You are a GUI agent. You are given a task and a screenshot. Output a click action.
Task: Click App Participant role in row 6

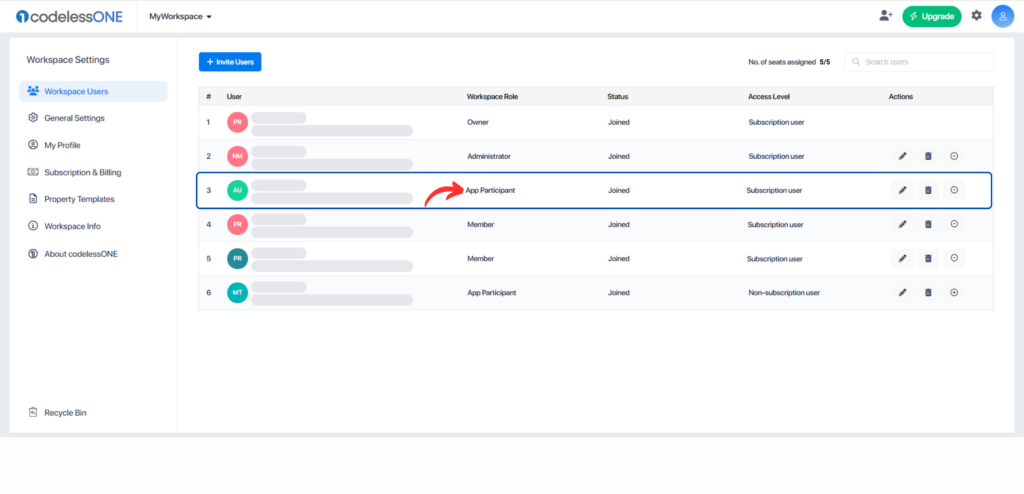click(x=492, y=293)
